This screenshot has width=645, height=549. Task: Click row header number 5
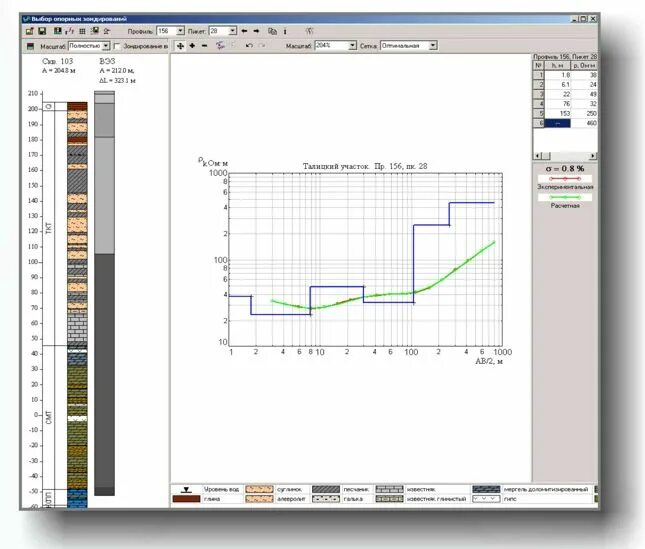click(x=538, y=114)
